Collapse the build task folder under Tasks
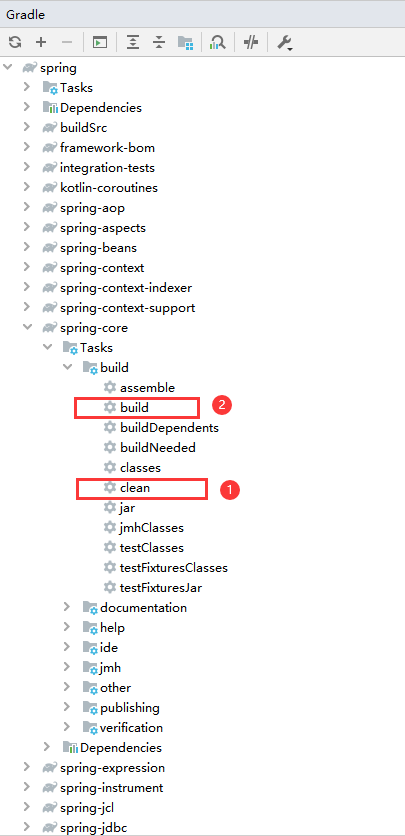405x836 pixels. pos(67,367)
